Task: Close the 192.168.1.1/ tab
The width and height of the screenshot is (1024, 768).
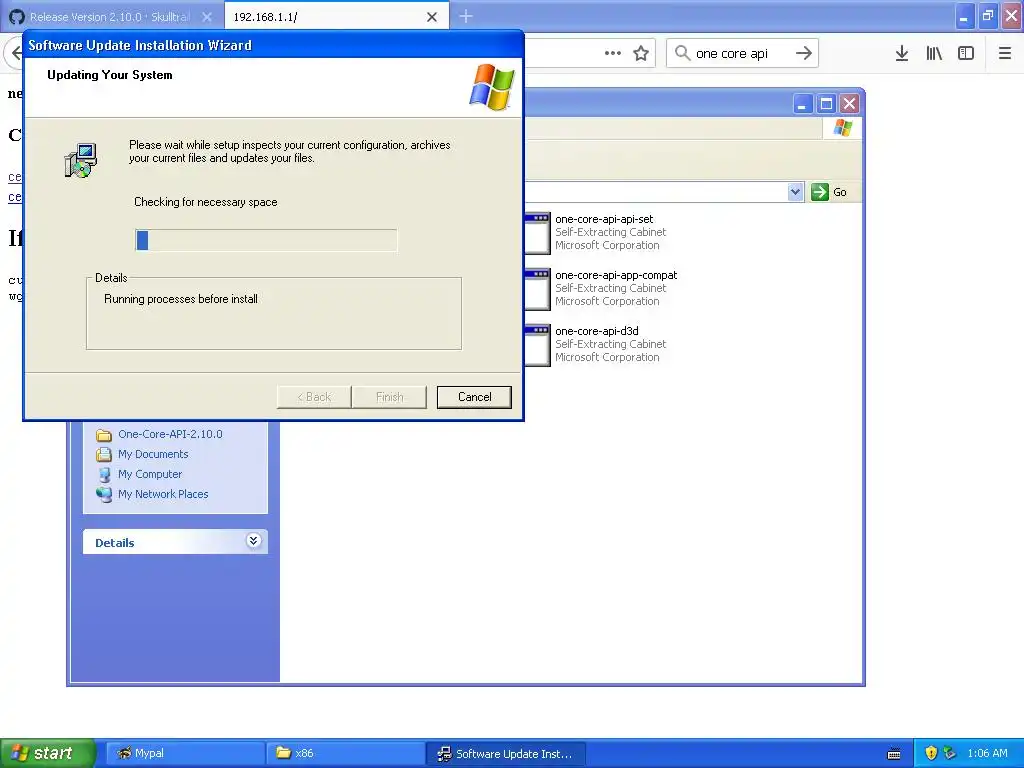Action: pos(432,17)
